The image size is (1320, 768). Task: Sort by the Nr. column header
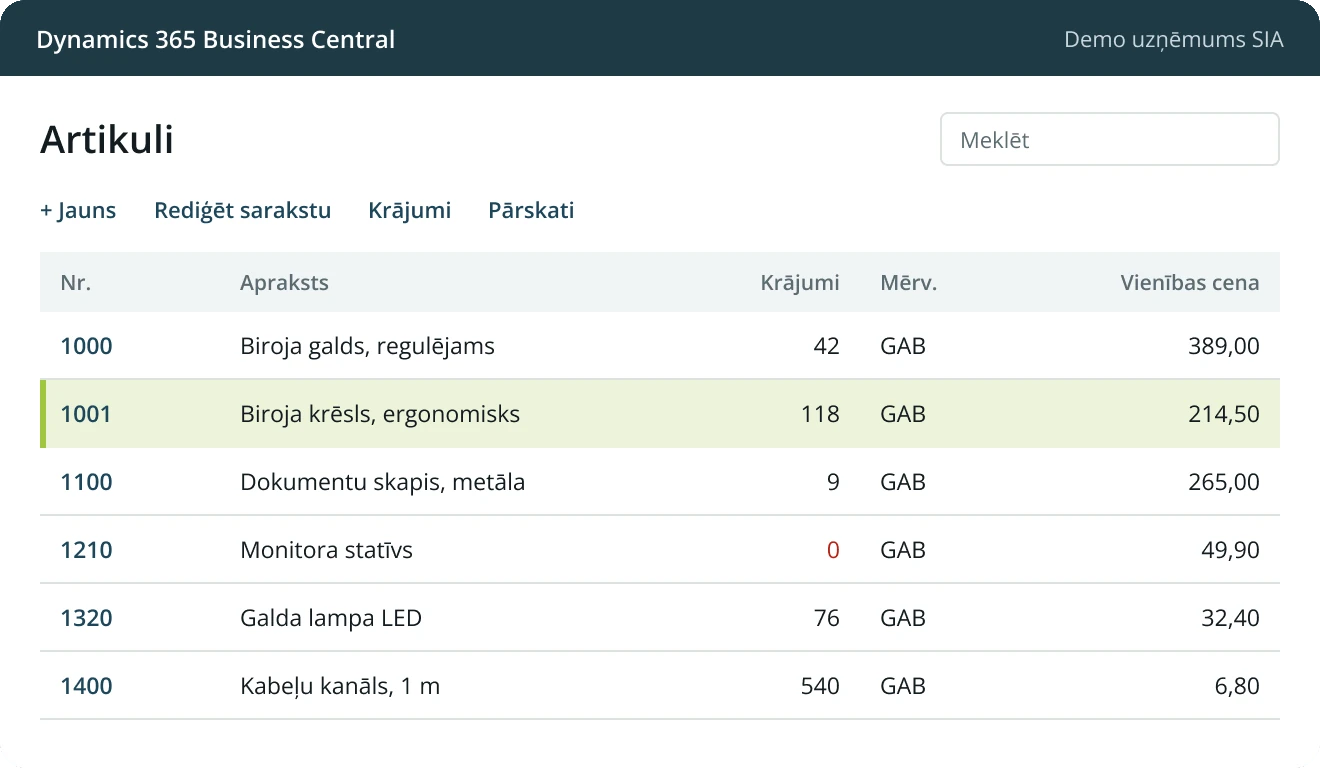75,282
